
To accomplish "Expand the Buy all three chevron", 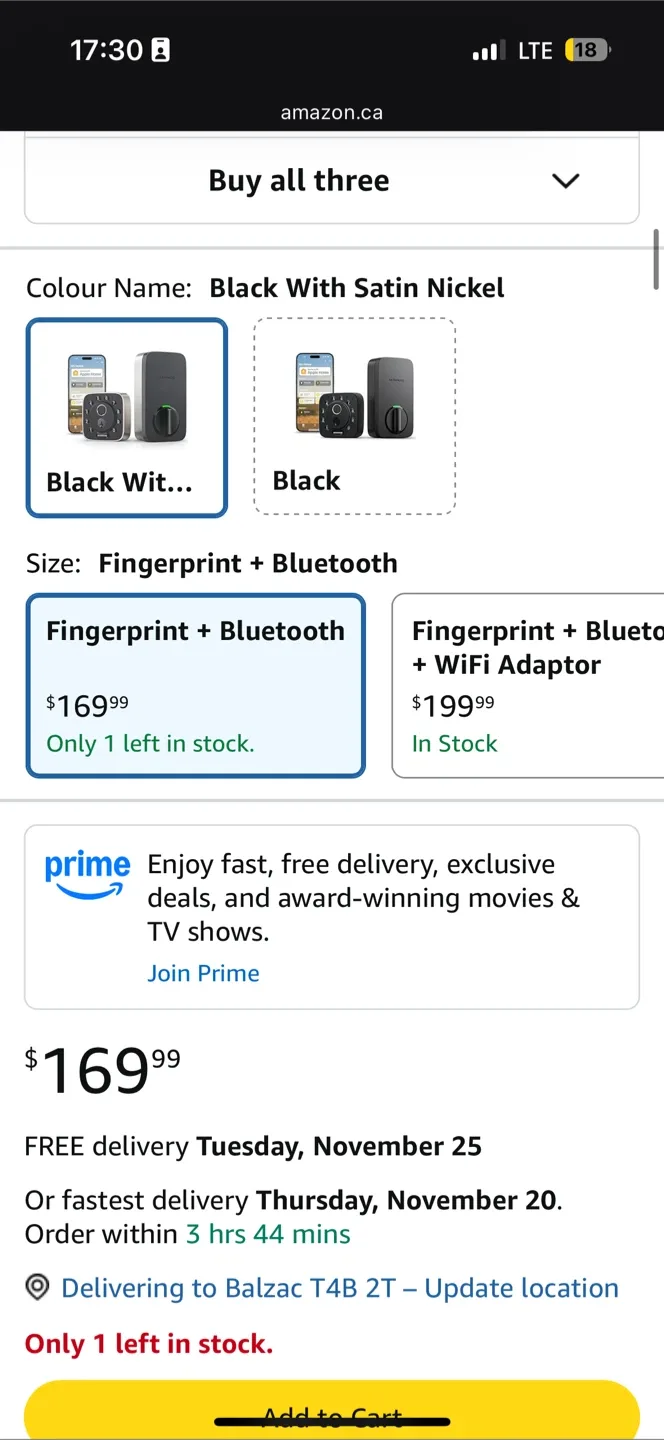I will [565, 181].
